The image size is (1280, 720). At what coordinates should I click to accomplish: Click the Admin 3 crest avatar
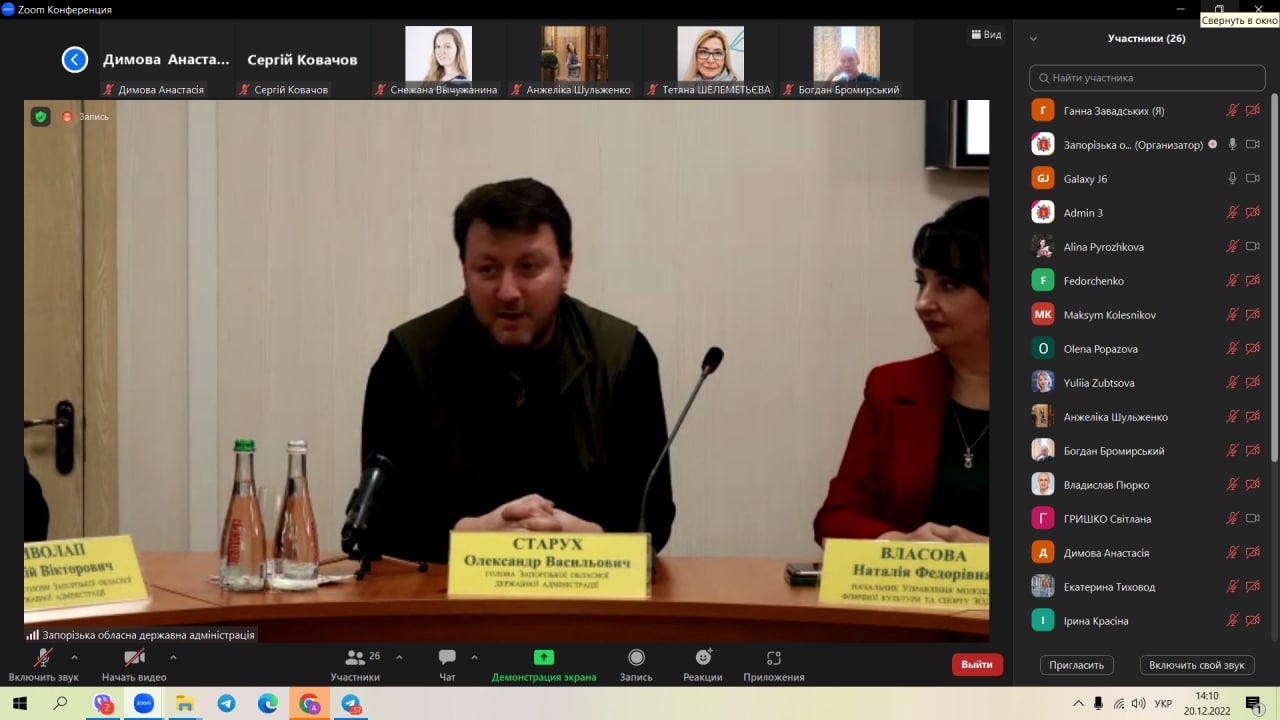(1043, 213)
